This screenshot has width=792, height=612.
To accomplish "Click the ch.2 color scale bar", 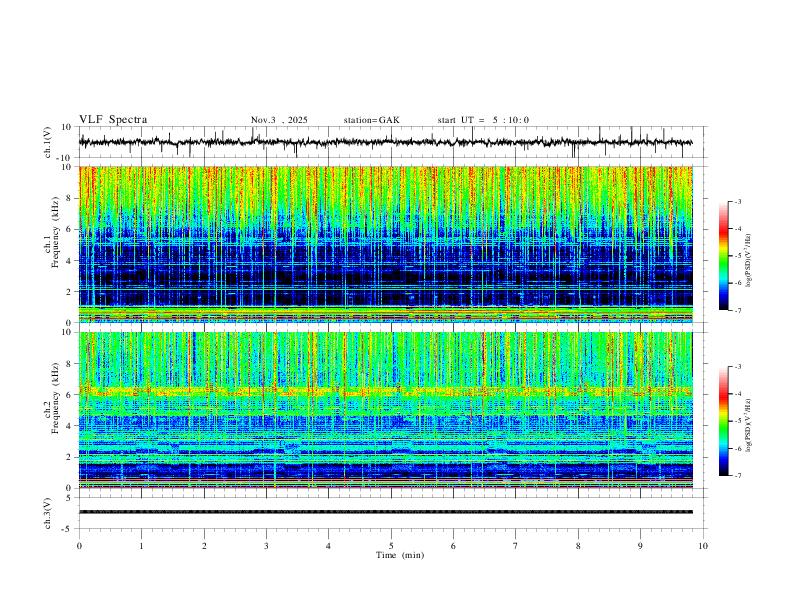I will (724, 421).
